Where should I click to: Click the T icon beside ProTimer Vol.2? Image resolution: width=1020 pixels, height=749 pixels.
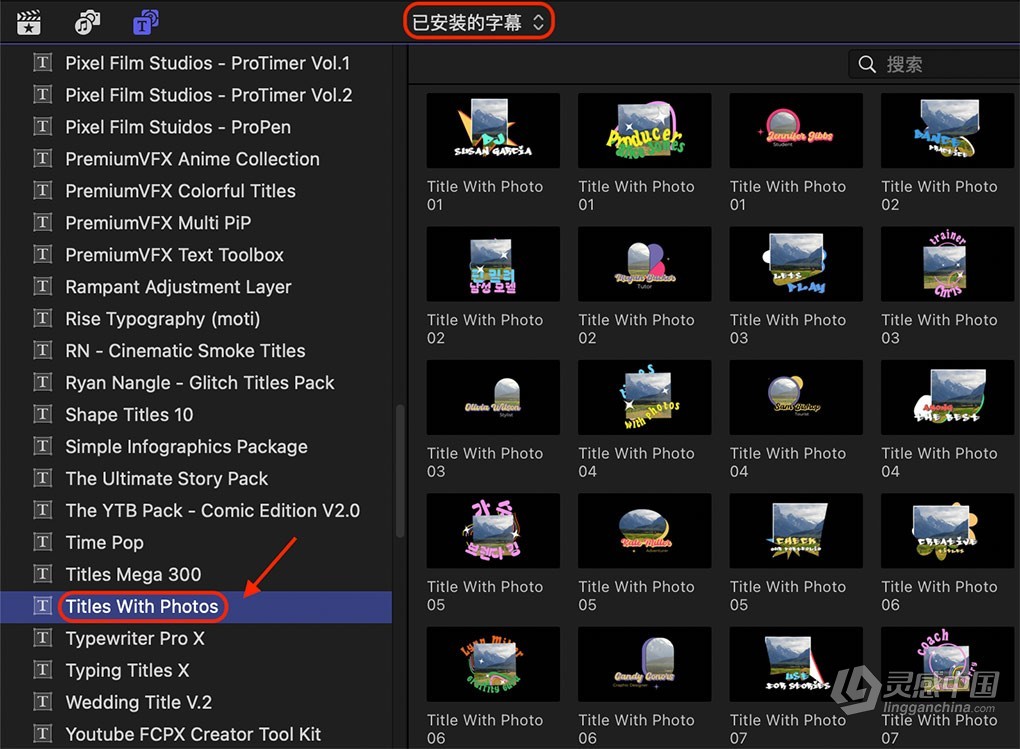point(42,94)
